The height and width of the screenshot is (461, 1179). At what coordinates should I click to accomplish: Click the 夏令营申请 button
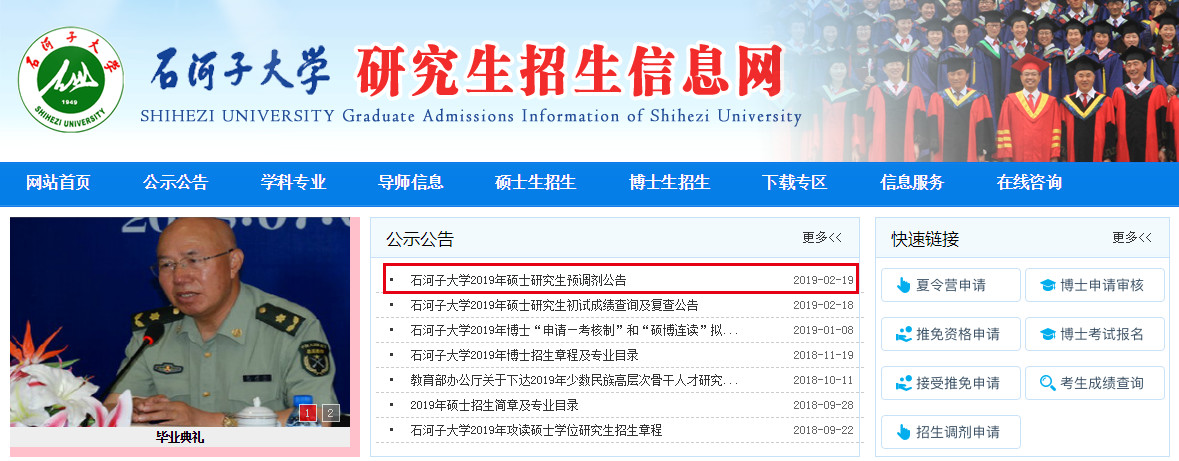950,285
